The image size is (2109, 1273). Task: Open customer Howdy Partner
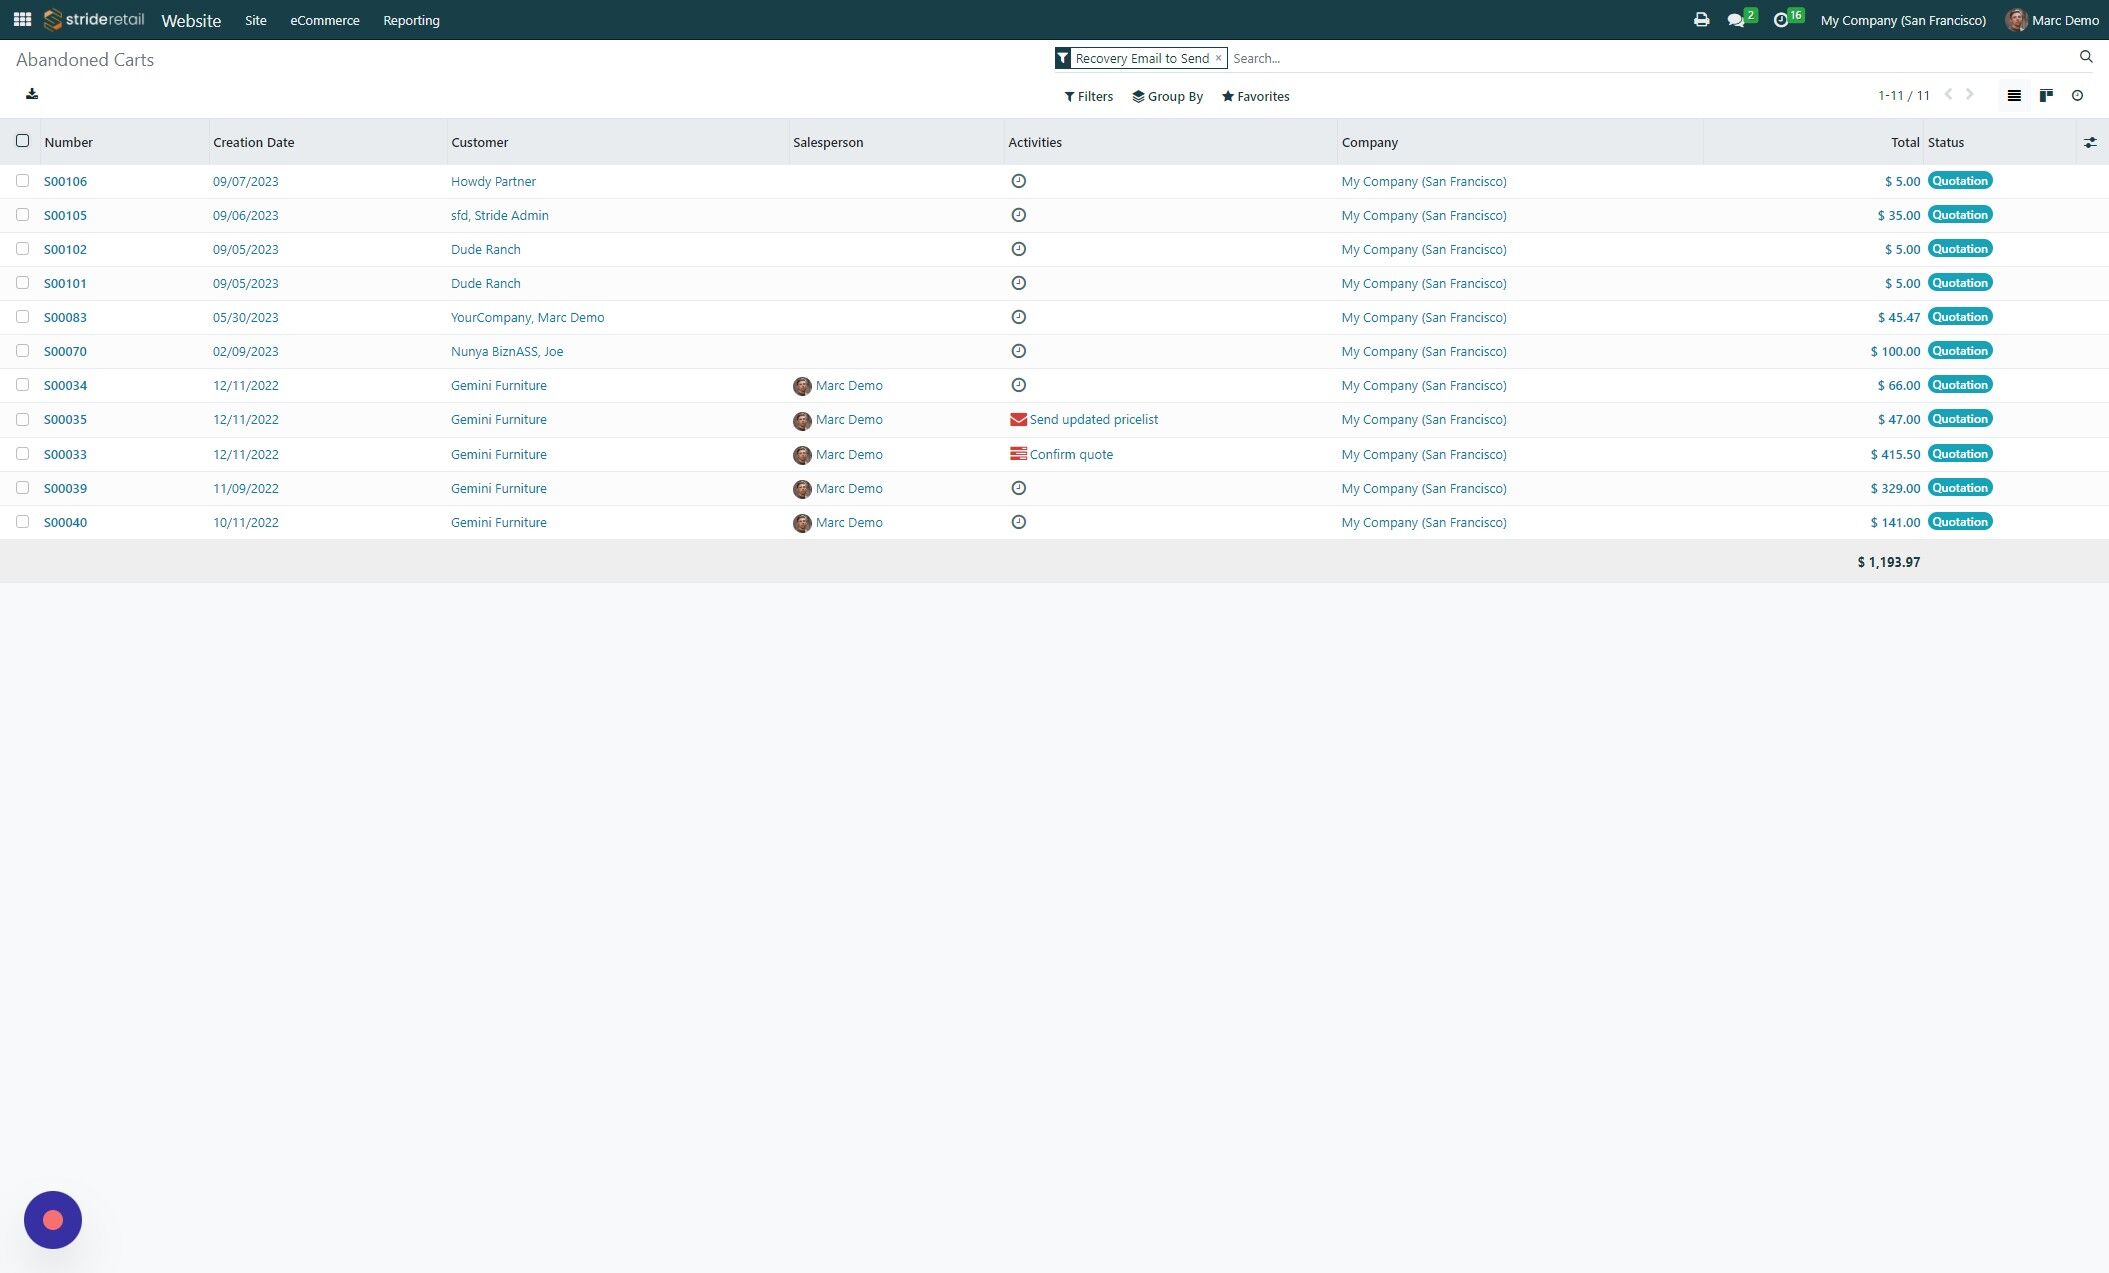point(493,181)
